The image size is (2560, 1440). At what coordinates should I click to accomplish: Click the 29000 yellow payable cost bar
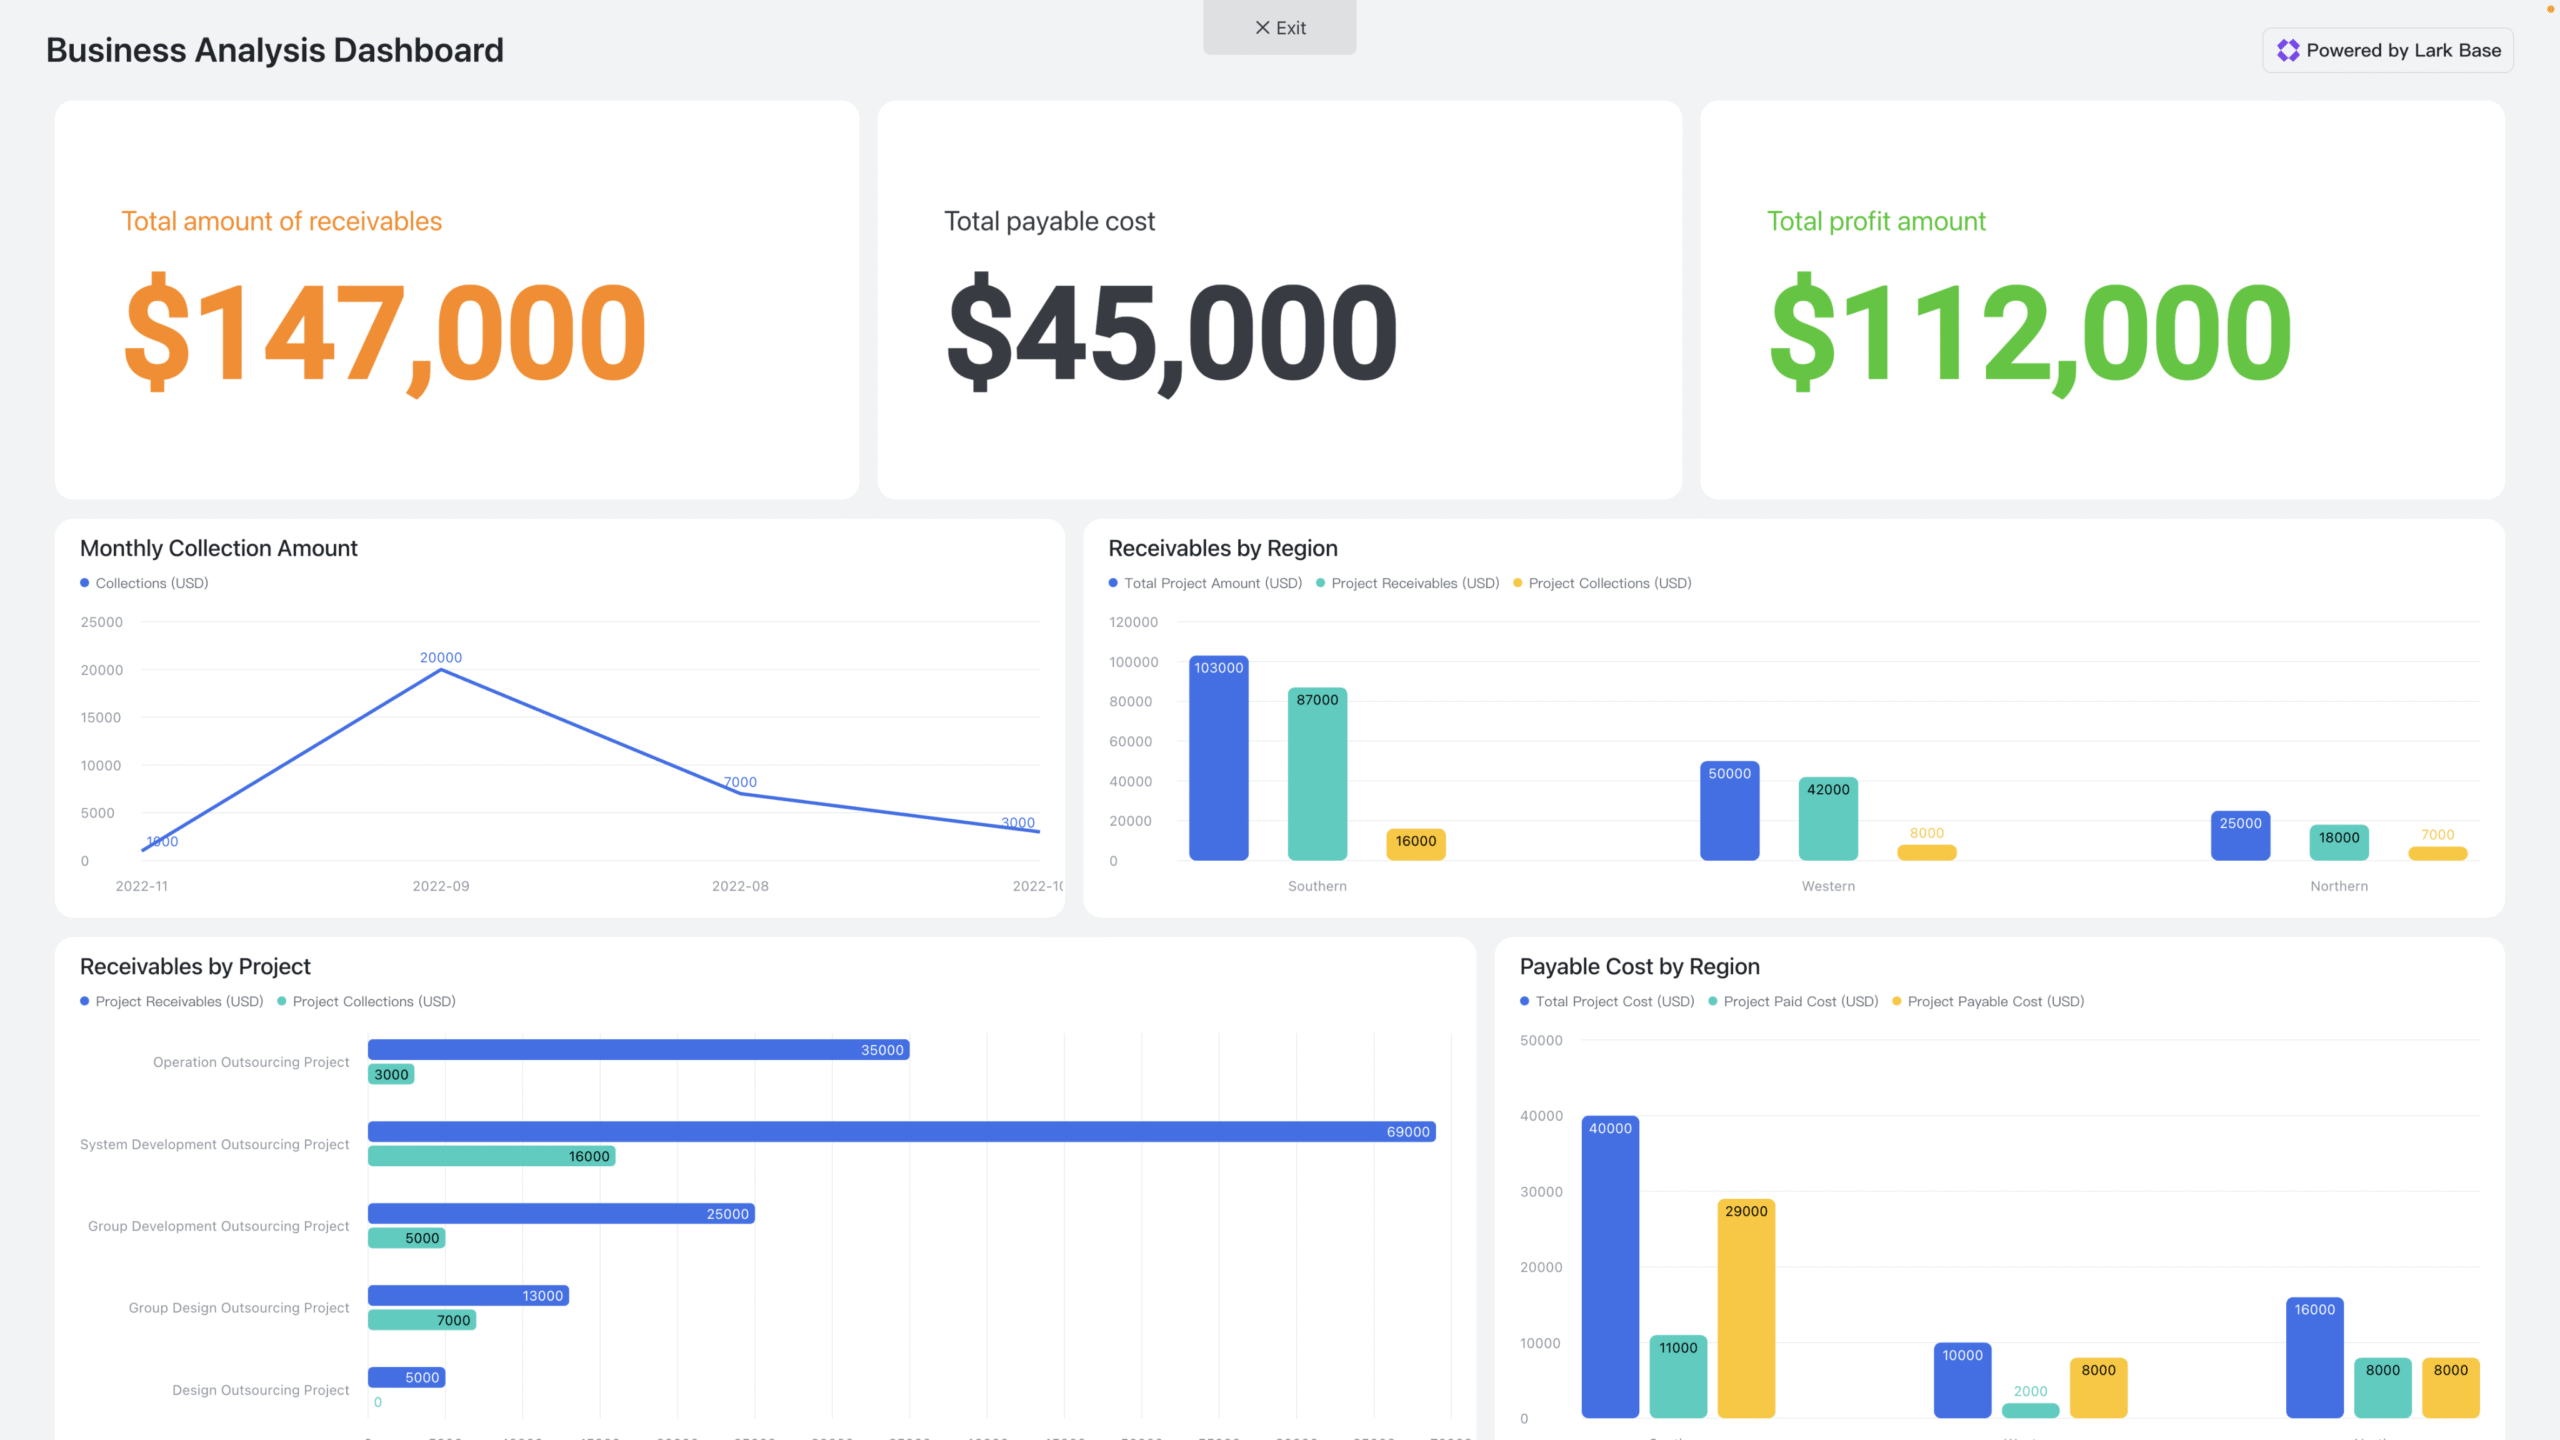1746,1310
